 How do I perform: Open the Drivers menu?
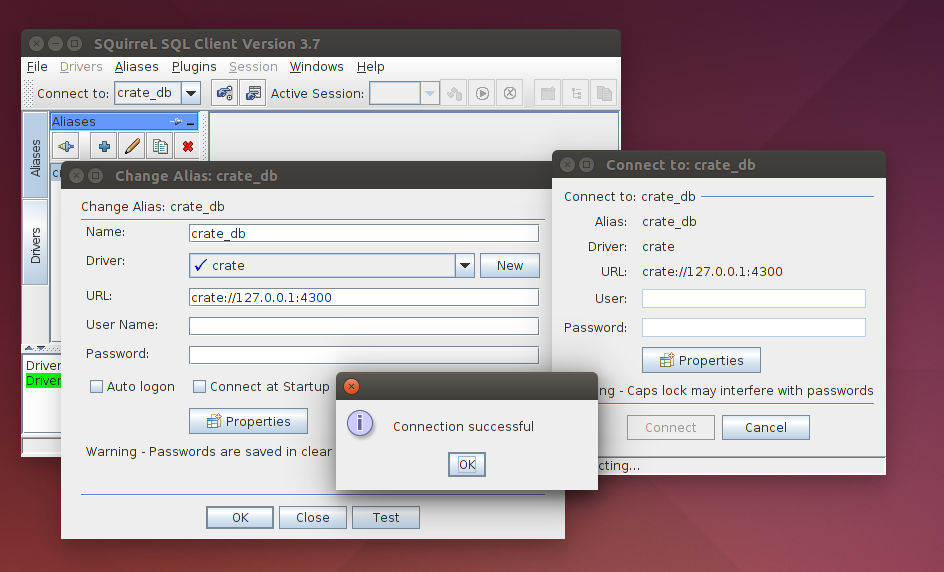[x=81, y=67]
